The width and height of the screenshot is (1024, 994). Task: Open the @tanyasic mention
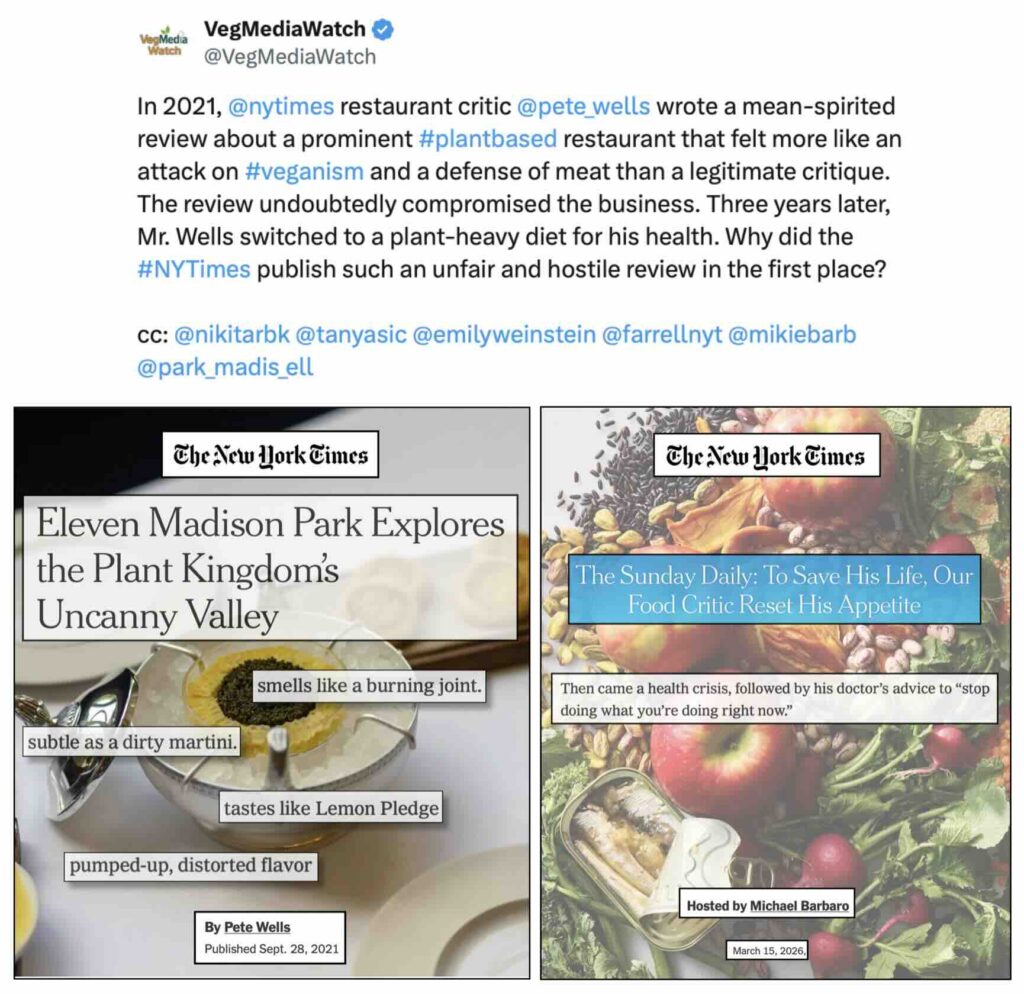point(351,334)
